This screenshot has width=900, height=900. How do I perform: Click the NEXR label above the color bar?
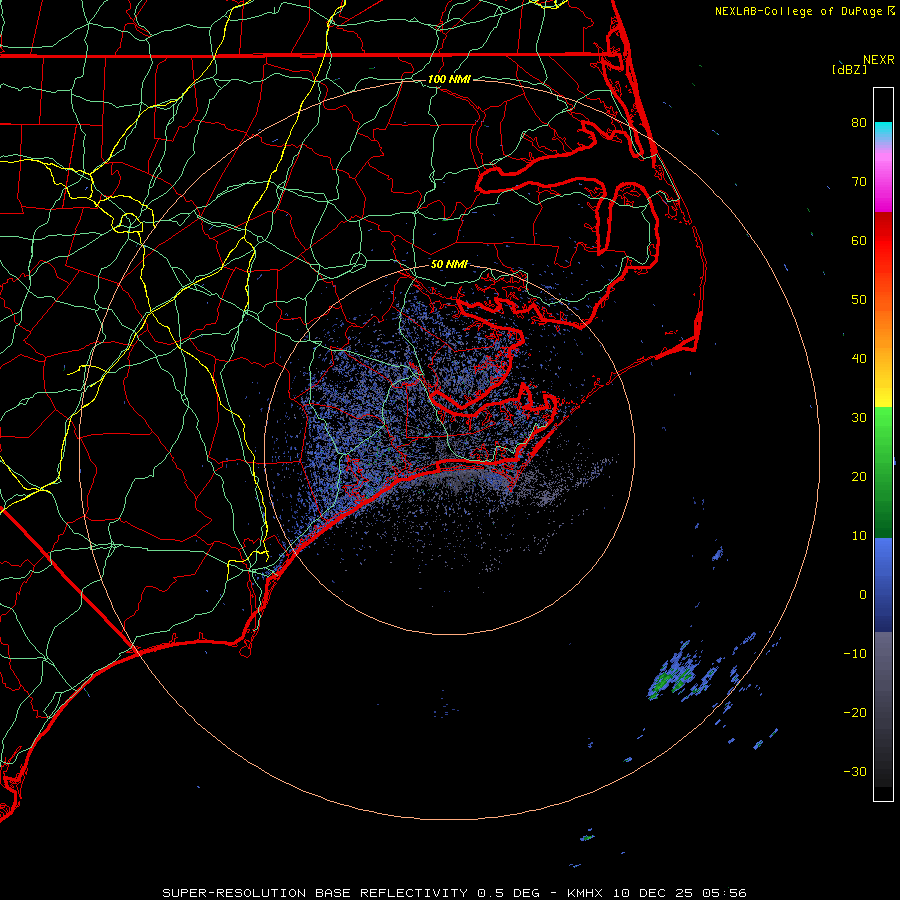(879, 60)
